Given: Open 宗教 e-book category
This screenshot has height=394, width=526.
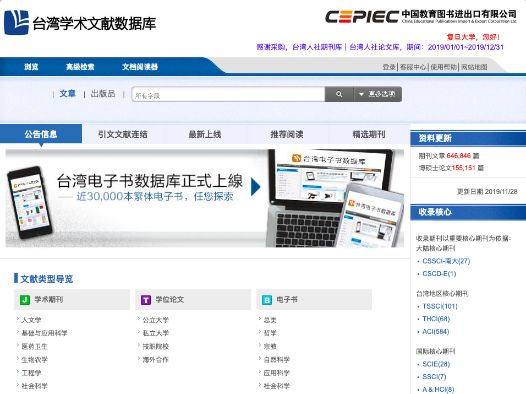Looking at the screenshot, I should pyautogui.click(x=270, y=346).
